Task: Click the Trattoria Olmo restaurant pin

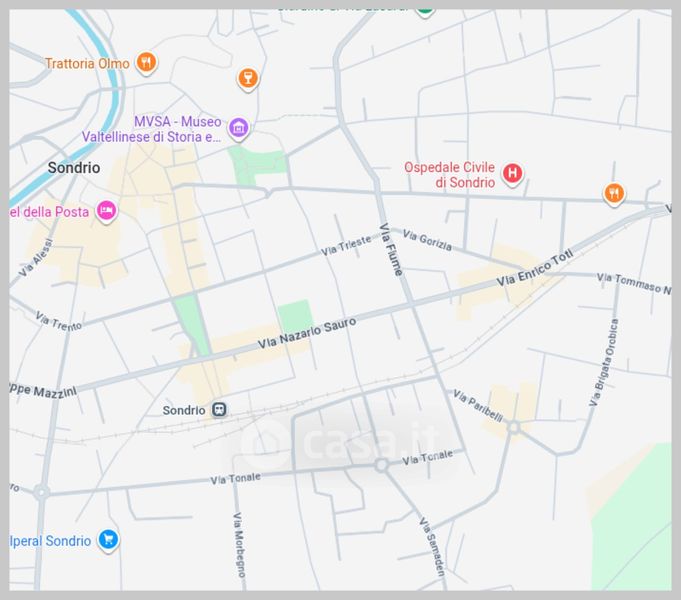Action: (x=146, y=63)
